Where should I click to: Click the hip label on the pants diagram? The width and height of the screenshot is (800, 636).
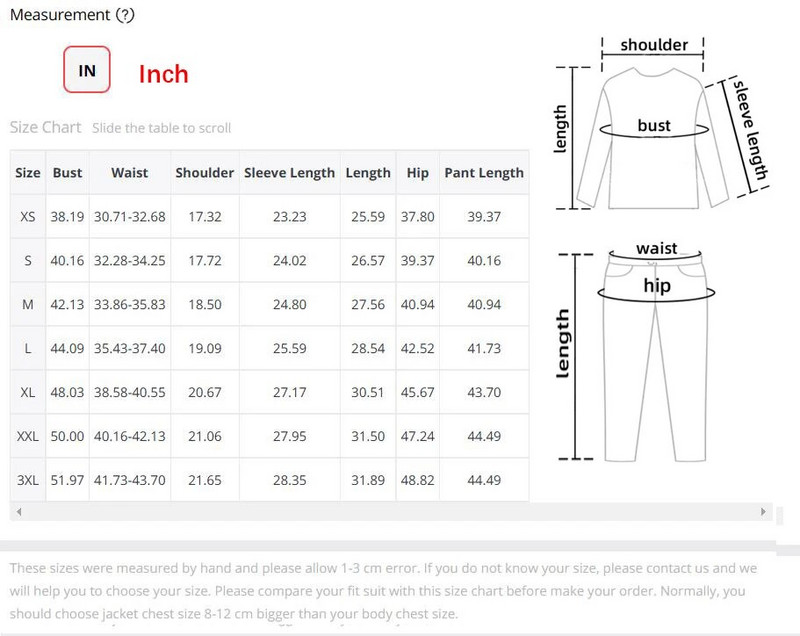[x=657, y=286]
